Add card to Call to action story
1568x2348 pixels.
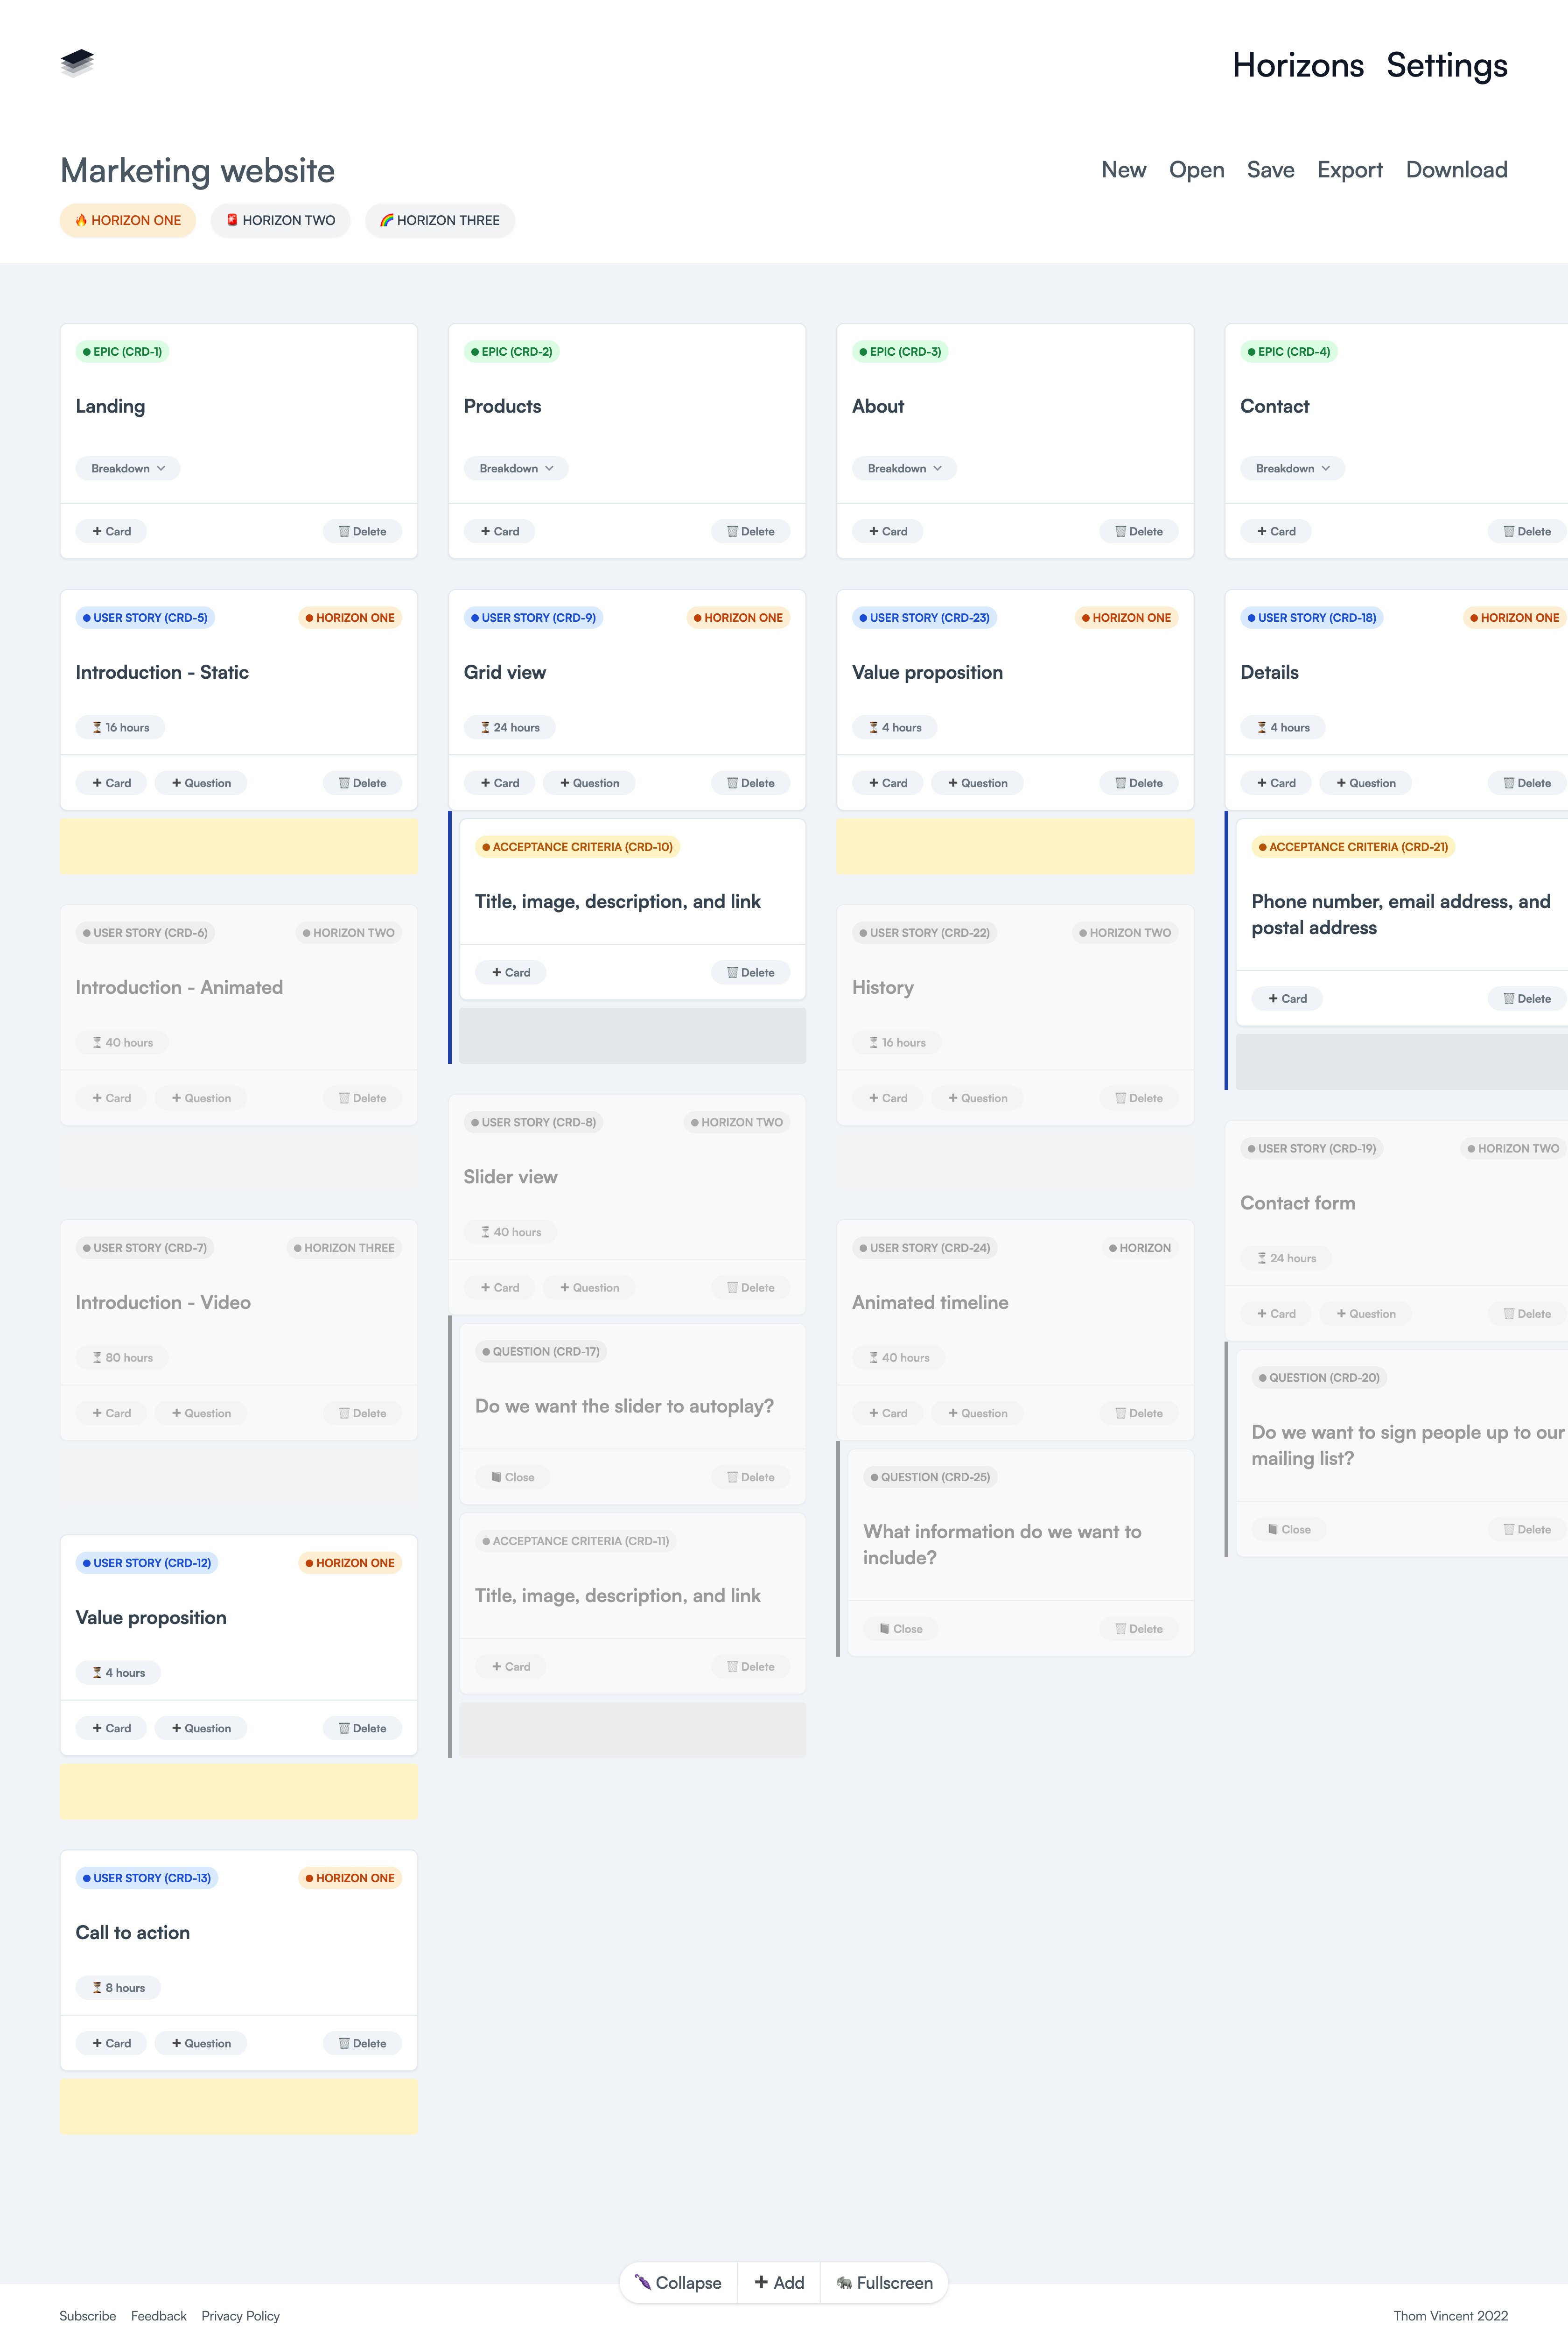tap(111, 2043)
